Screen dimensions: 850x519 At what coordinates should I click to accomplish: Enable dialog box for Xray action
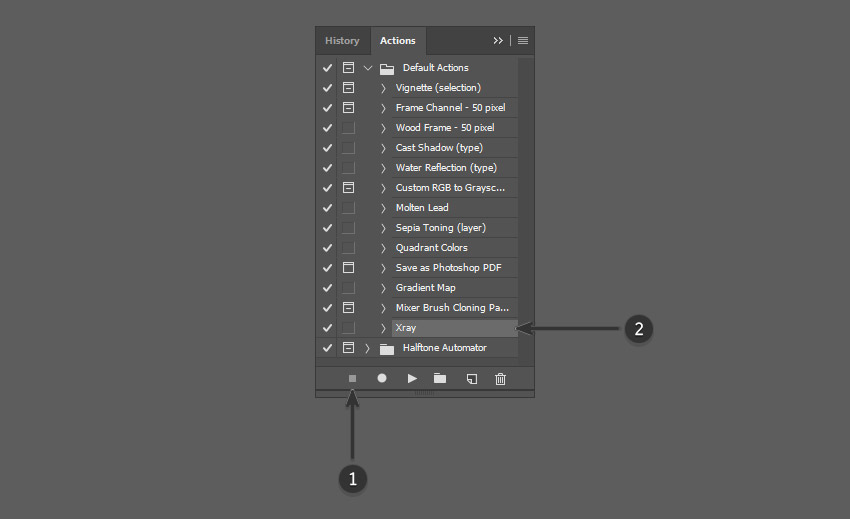point(349,328)
